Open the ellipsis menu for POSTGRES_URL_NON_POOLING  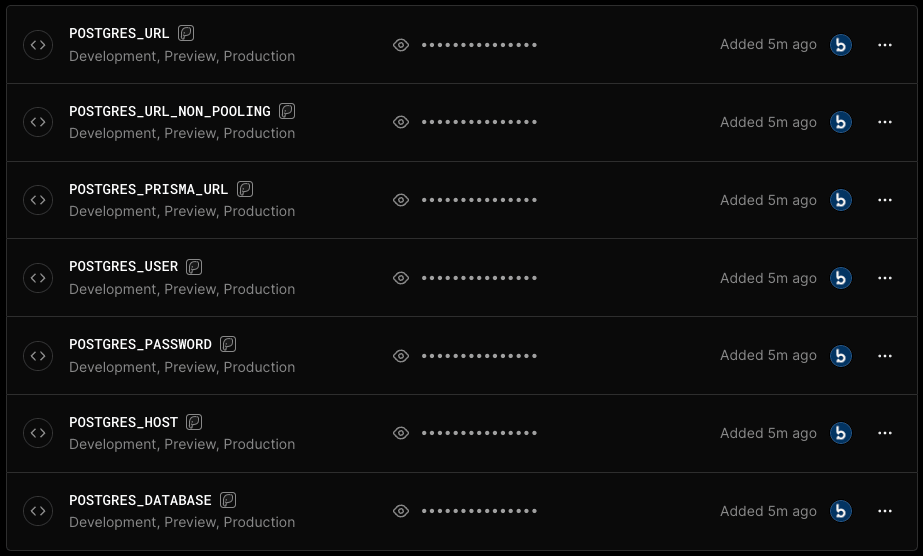[884, 122]
